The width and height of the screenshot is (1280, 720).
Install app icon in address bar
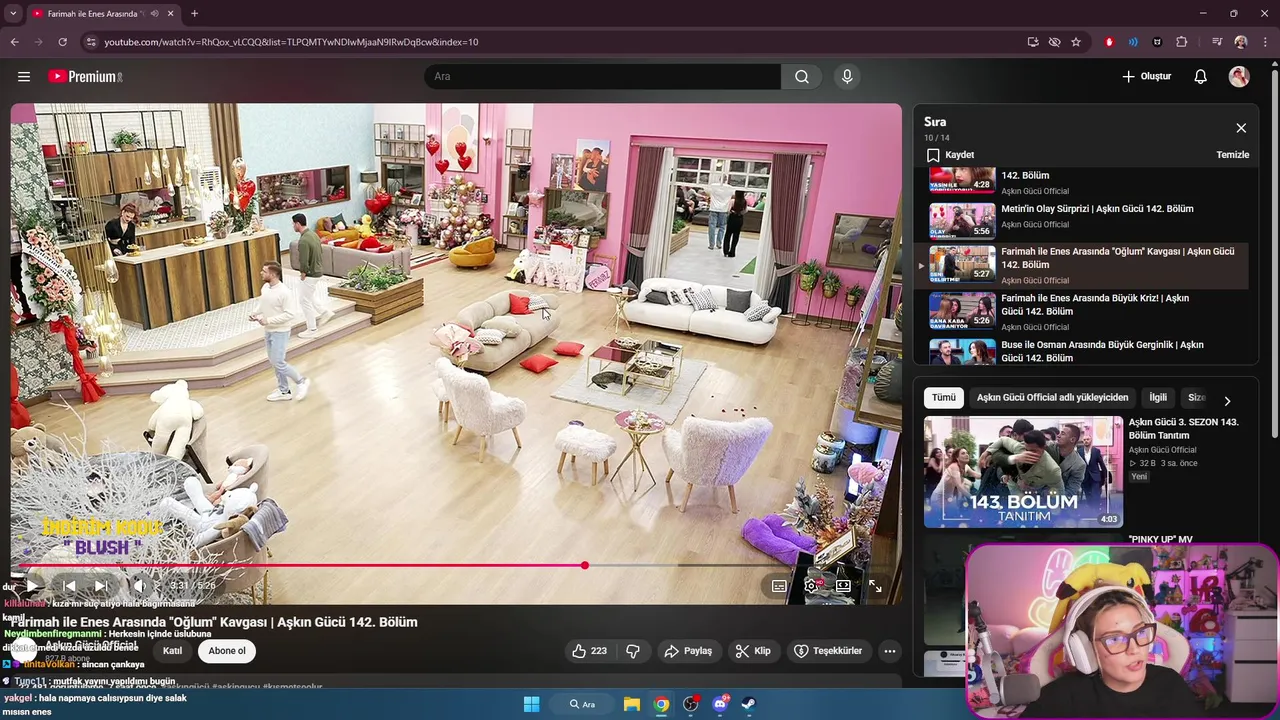pyautogui.click(x=1033, y=42)
